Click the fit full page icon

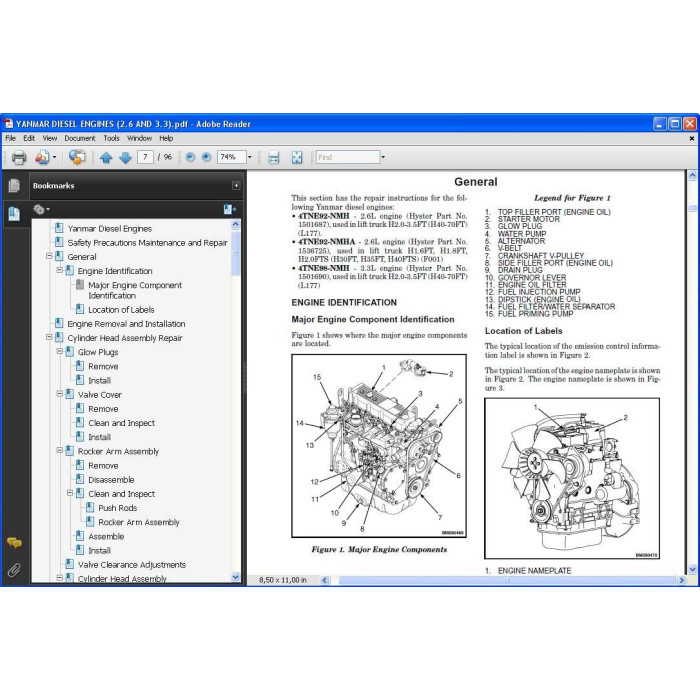tap(297, 157)
